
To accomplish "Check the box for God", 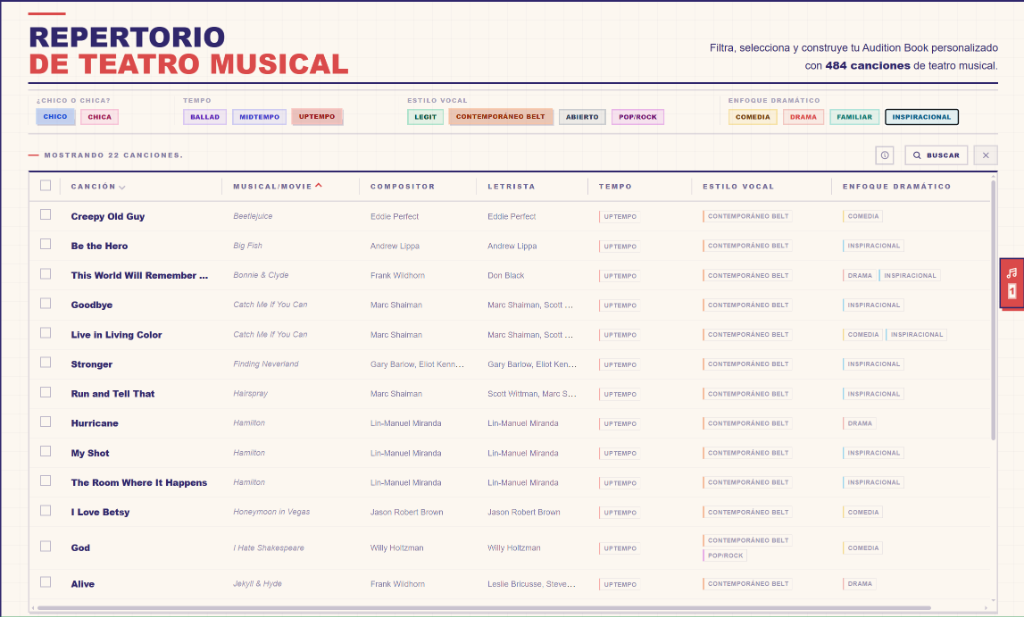I will 45,546.
